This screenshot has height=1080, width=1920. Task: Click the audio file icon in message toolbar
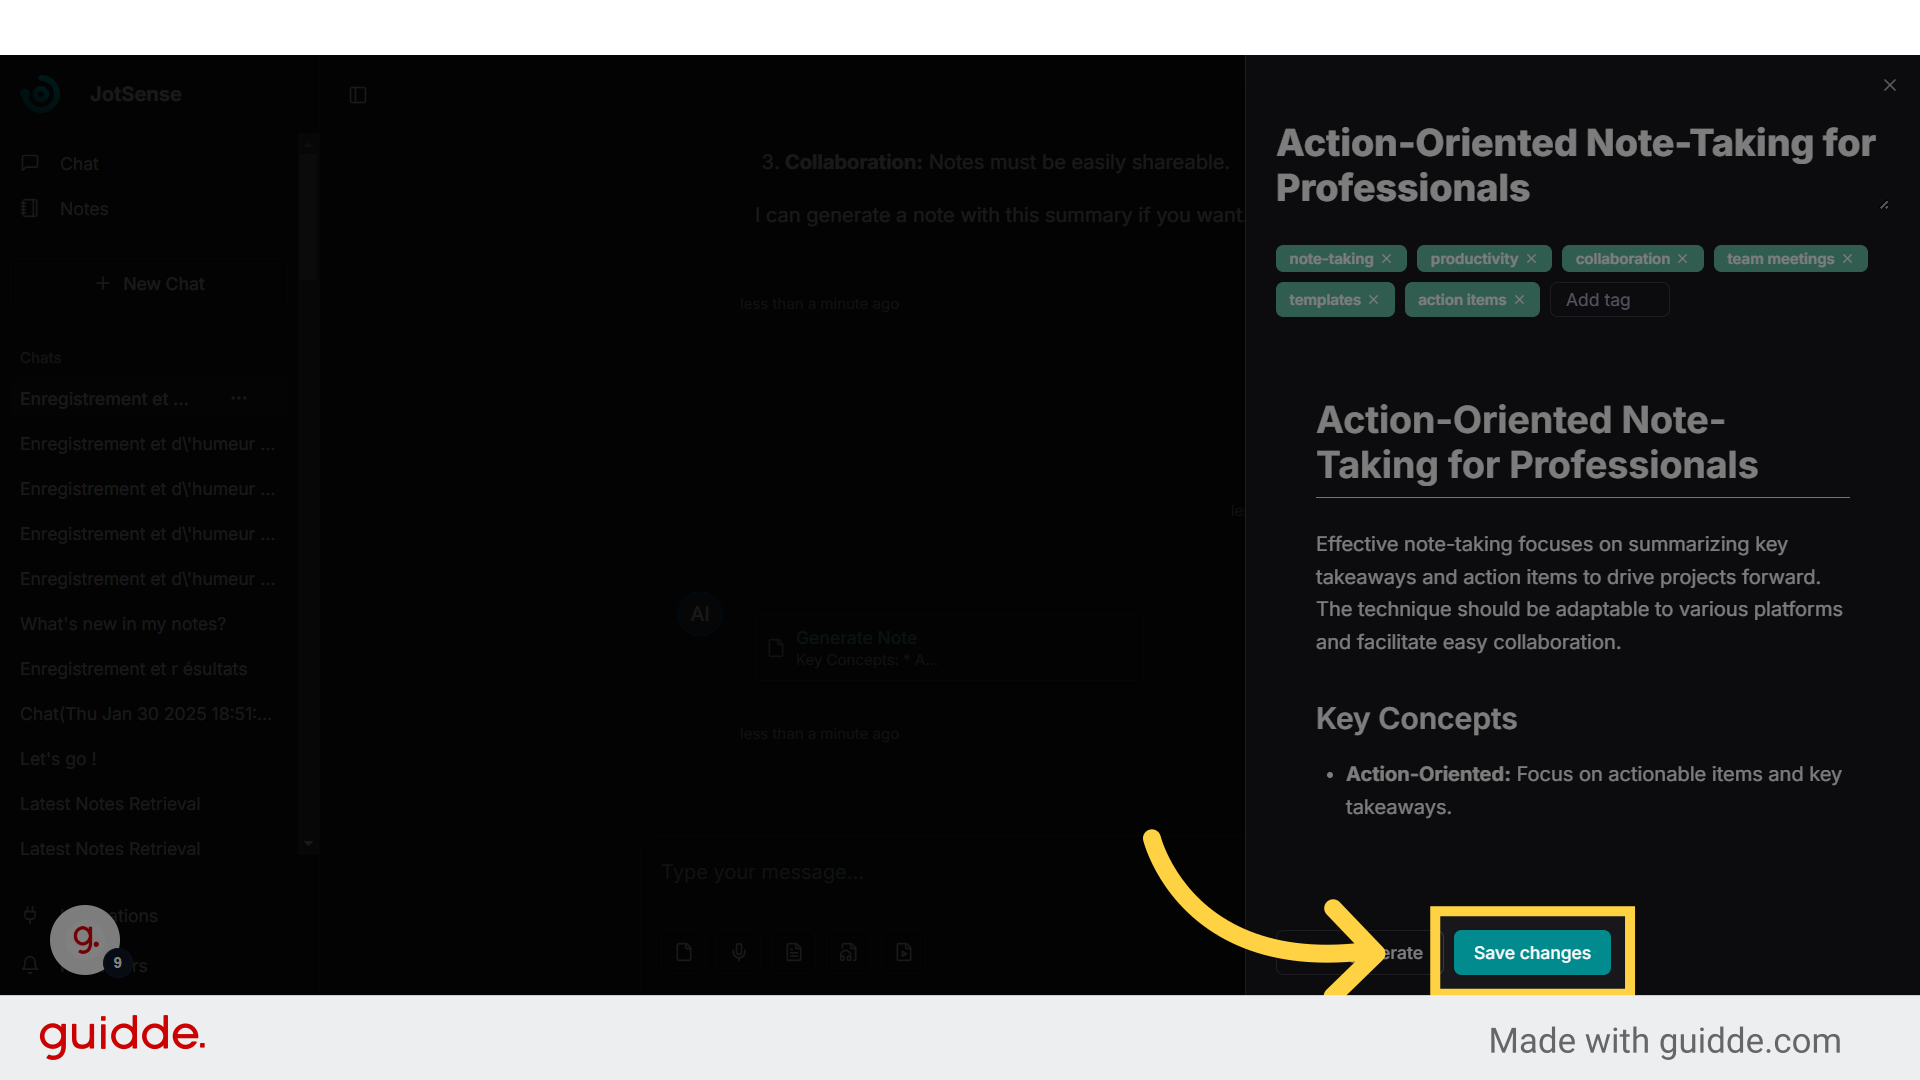tap(848, 952)
